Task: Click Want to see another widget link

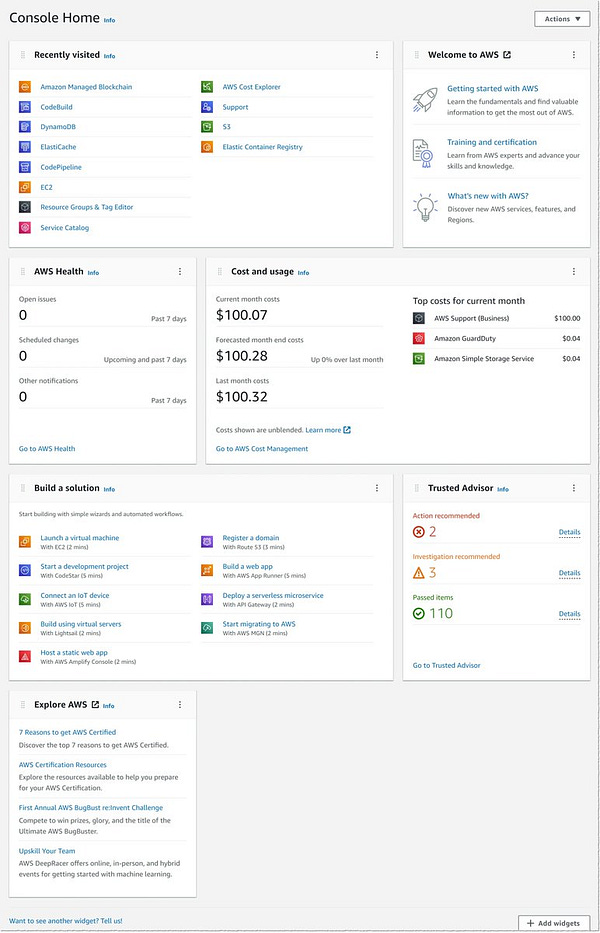Action: click(65, 921)
